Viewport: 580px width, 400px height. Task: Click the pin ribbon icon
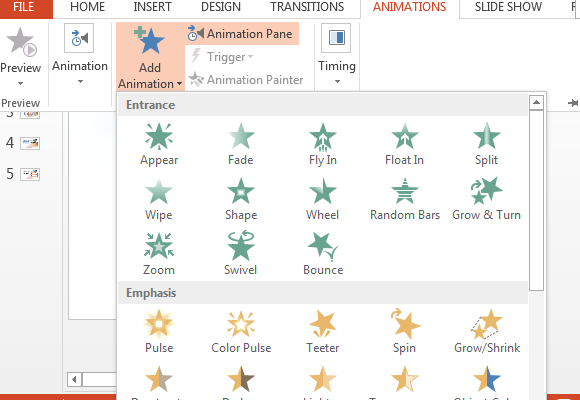click(573, 103)
